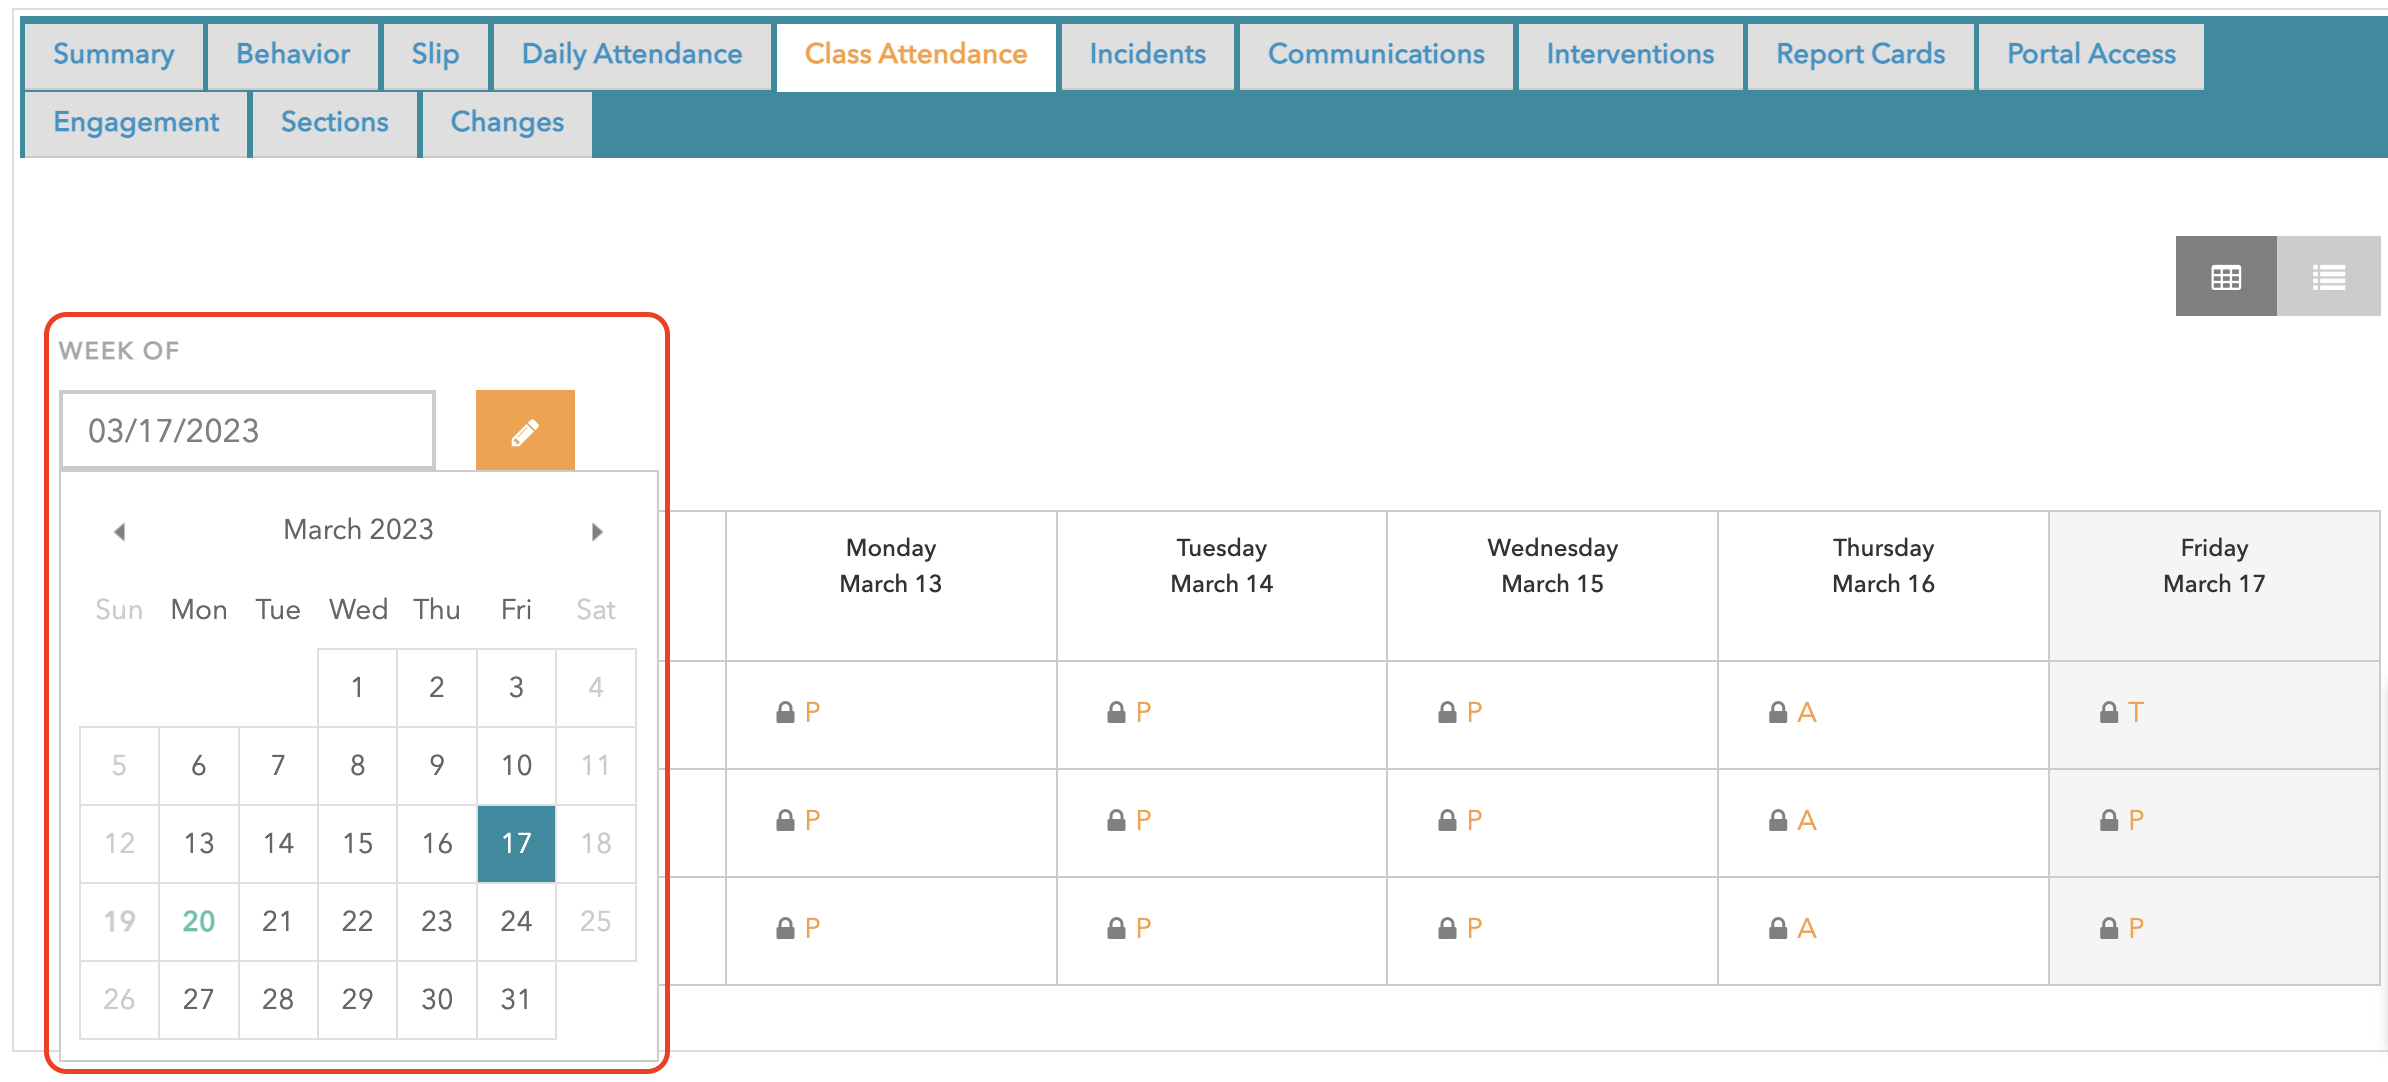This screenshot has height=1082, width=2388.
Task: Select highlighted March 17 date cell
Action: [x=516, y=843]
